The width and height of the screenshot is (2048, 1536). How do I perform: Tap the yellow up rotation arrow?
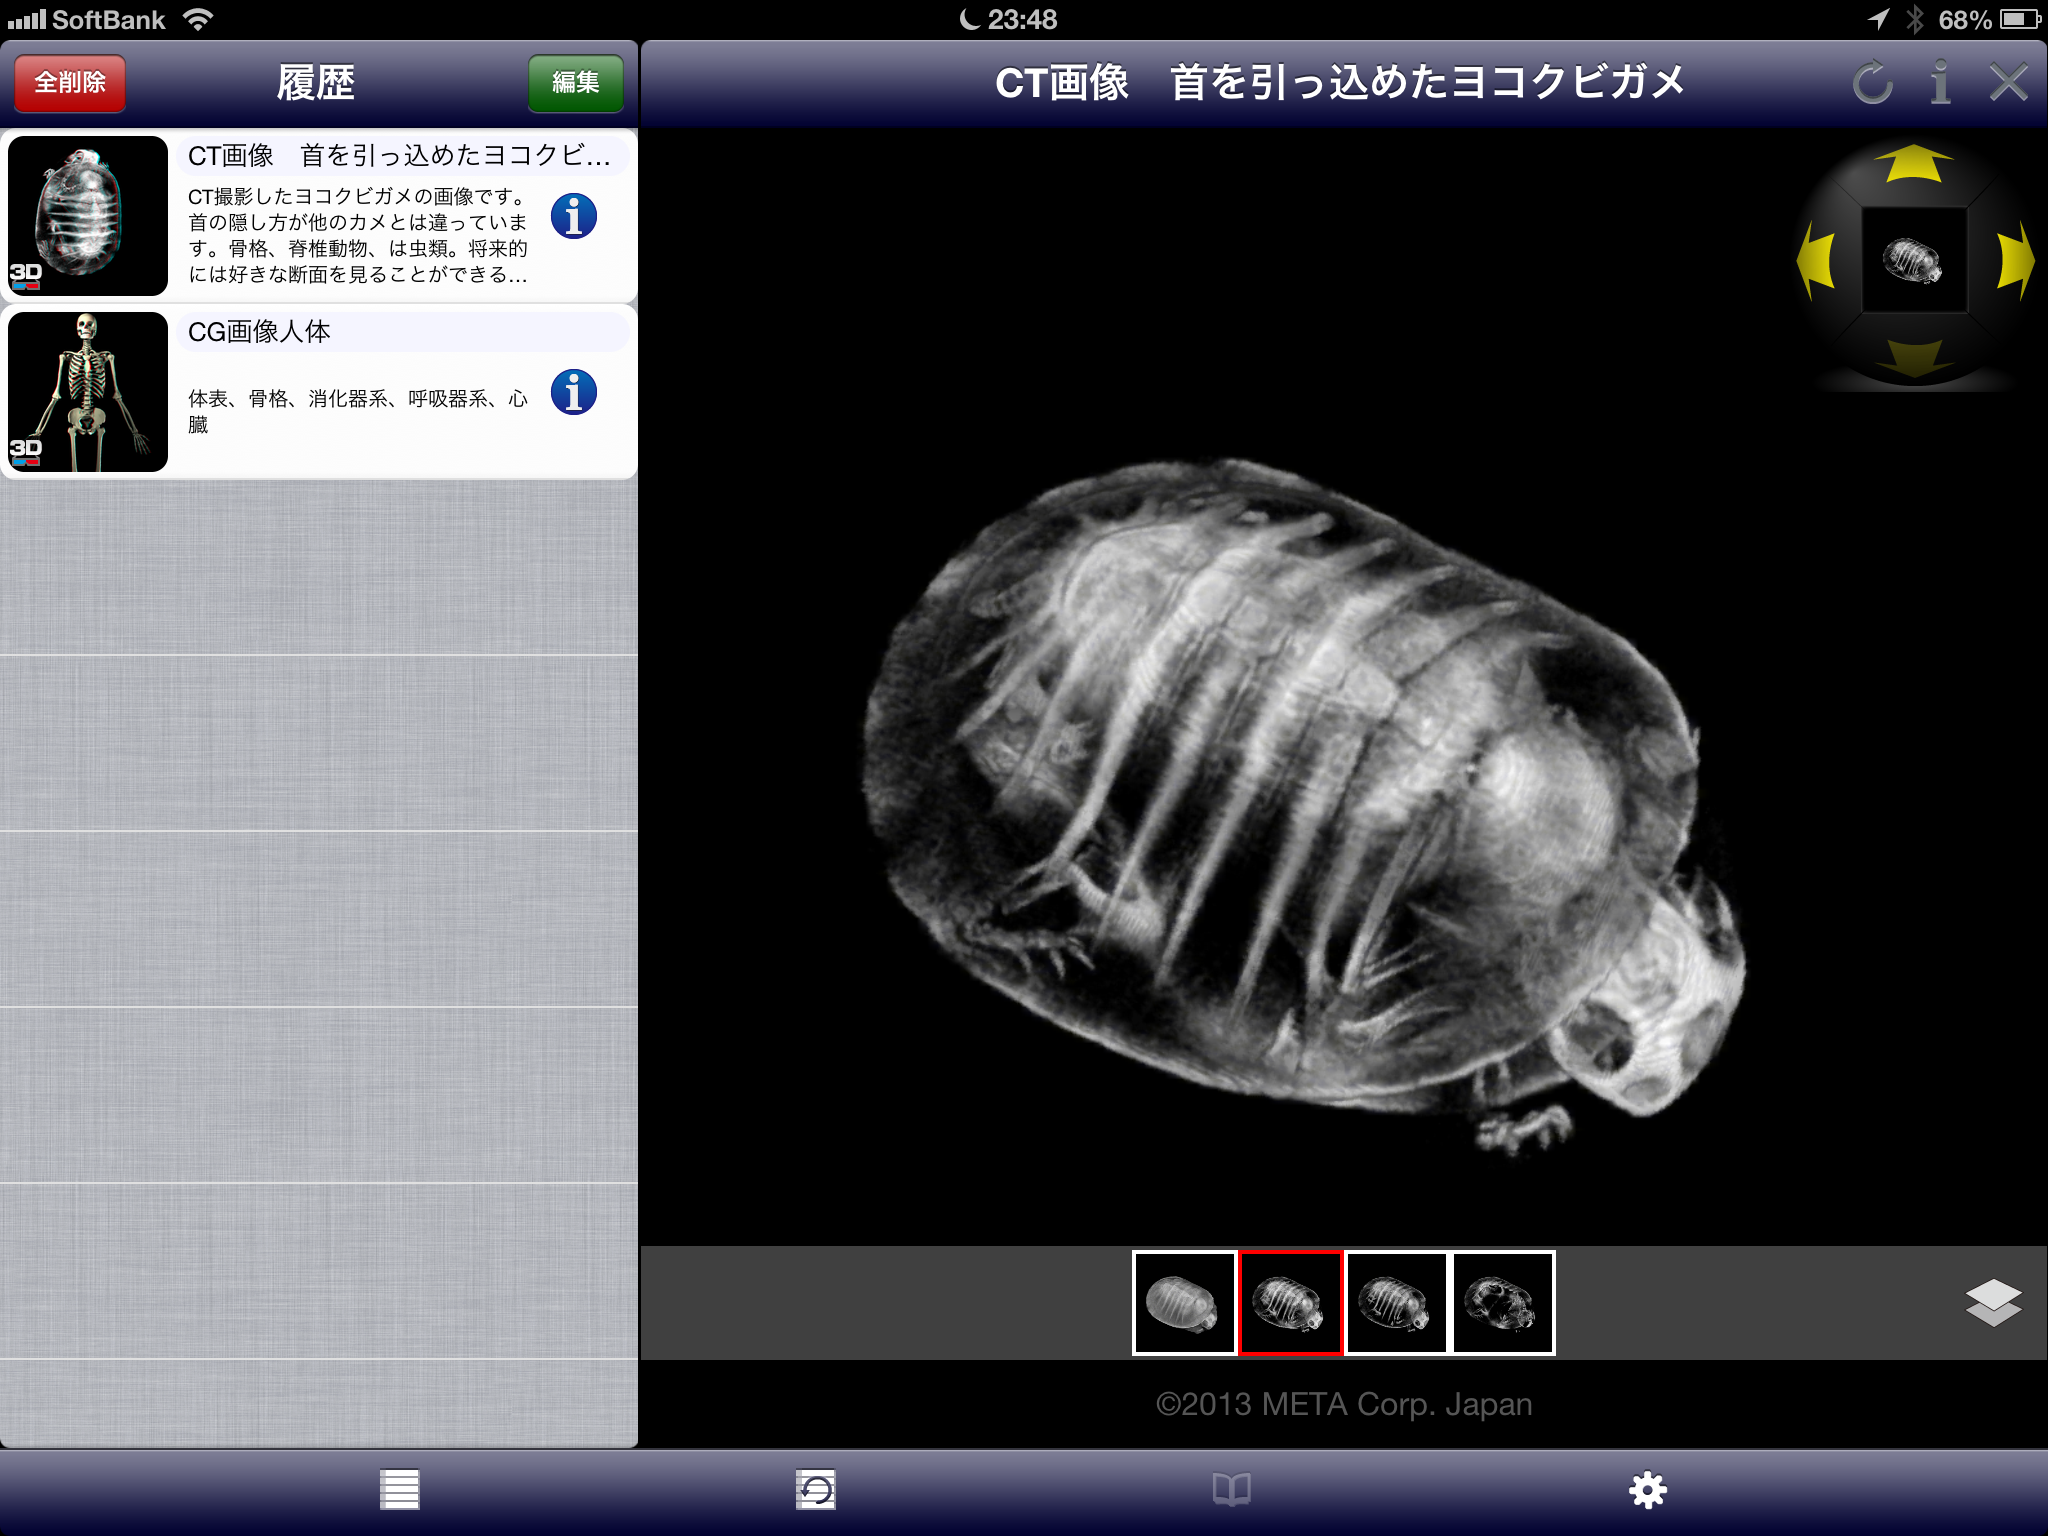point(1913,165)
